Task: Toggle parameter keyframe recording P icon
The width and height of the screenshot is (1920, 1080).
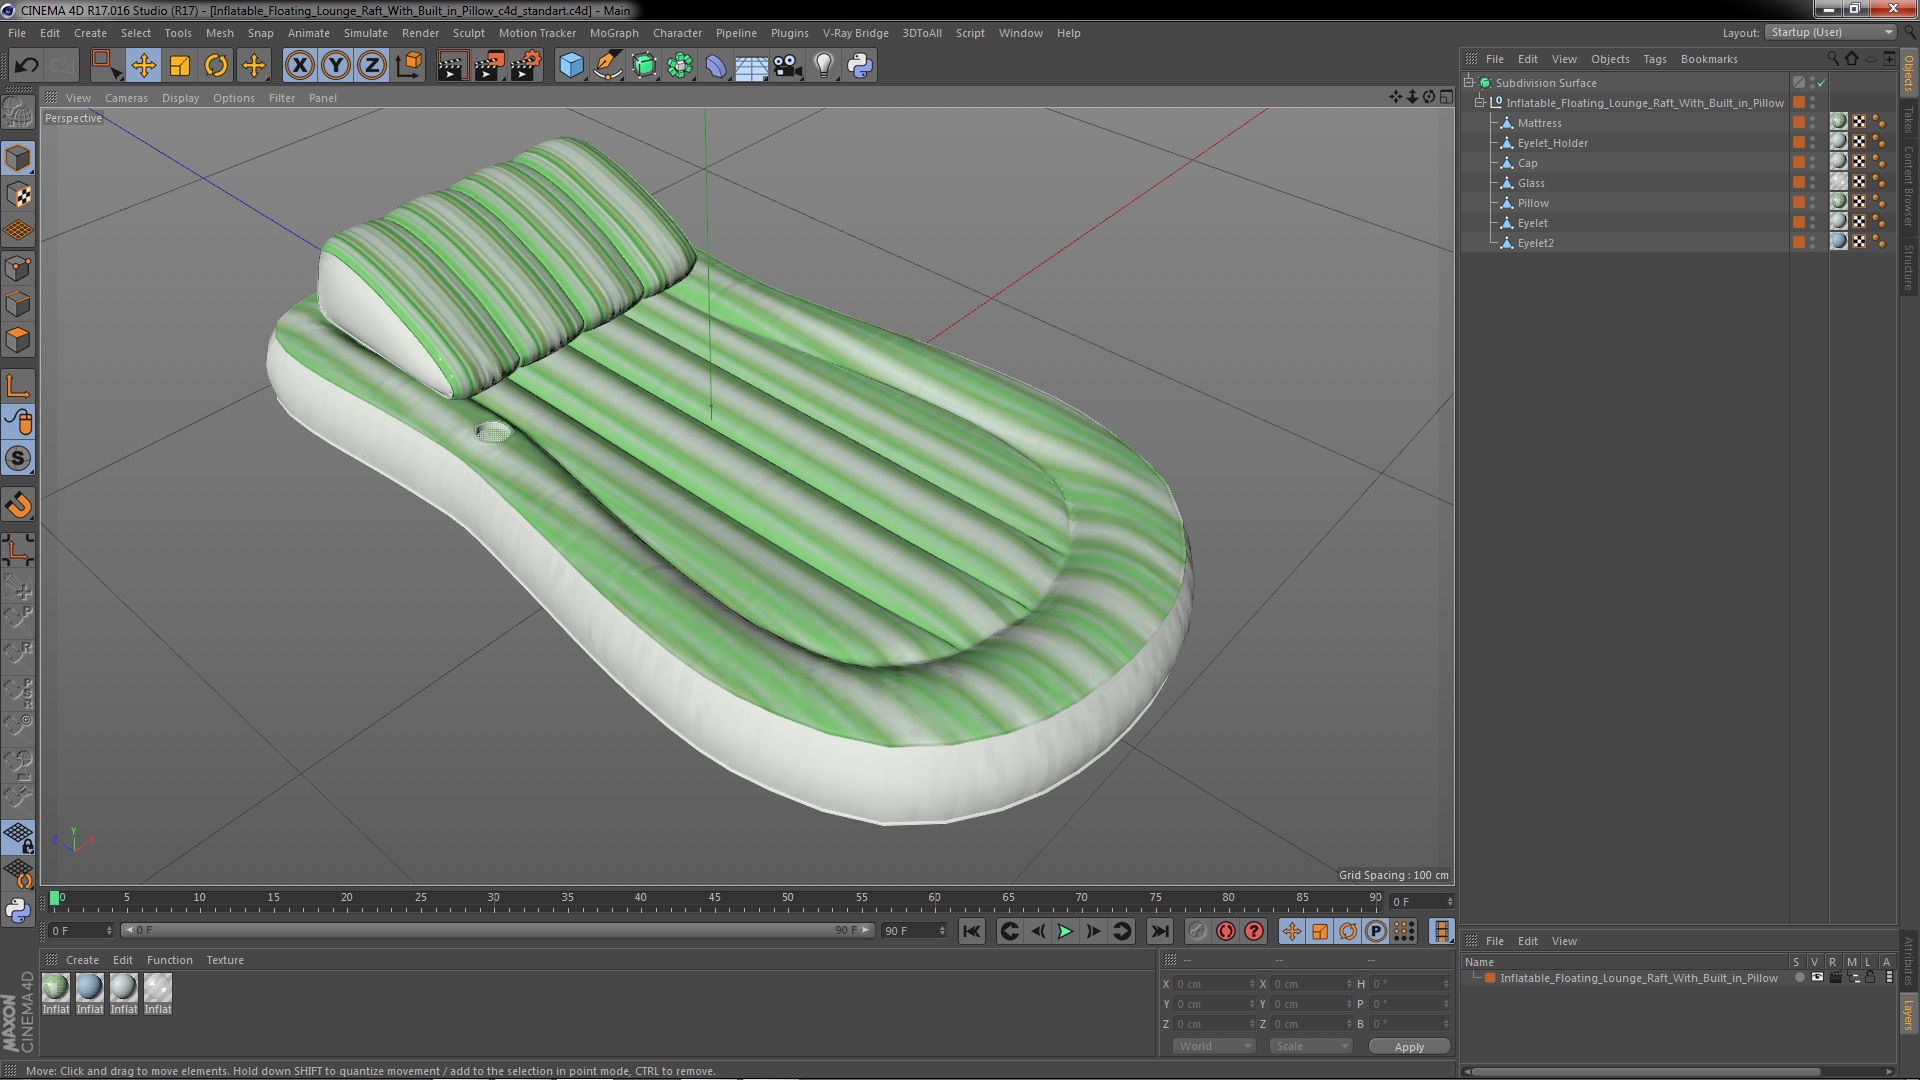Action: point(1376,931)
